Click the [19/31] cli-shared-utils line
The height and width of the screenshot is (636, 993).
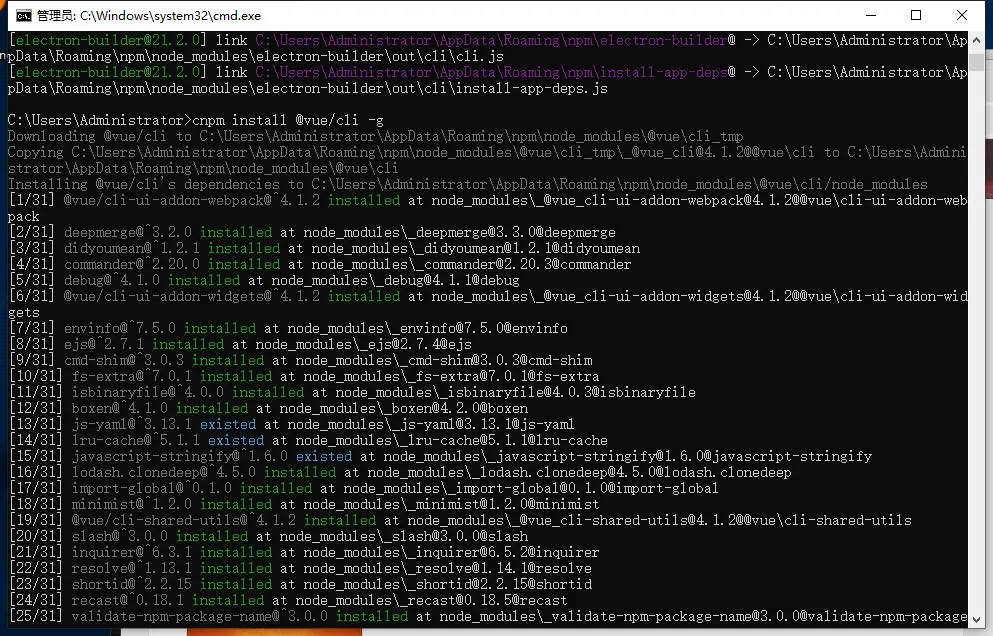pyautogui.click(x=460, y=520)
